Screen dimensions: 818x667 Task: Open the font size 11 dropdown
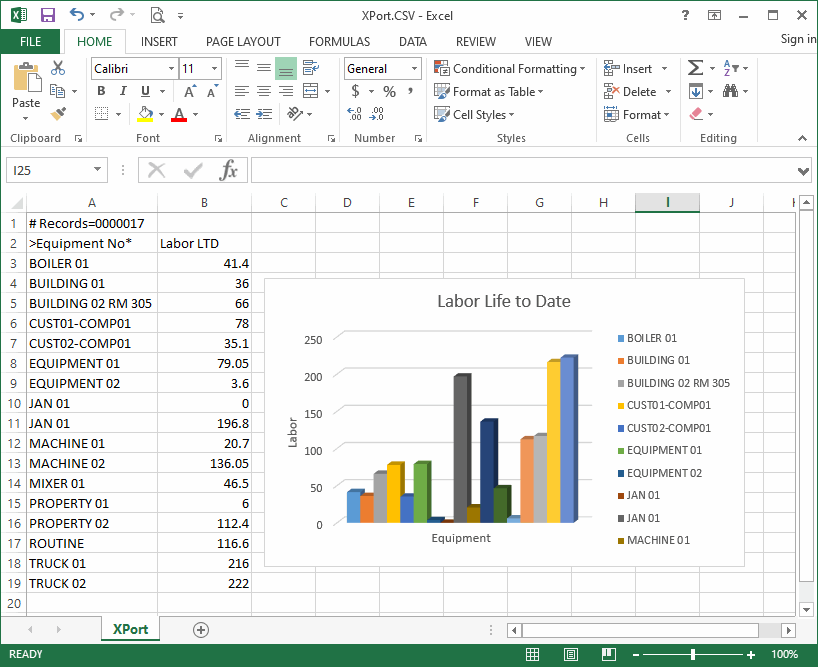click(214, 68)
